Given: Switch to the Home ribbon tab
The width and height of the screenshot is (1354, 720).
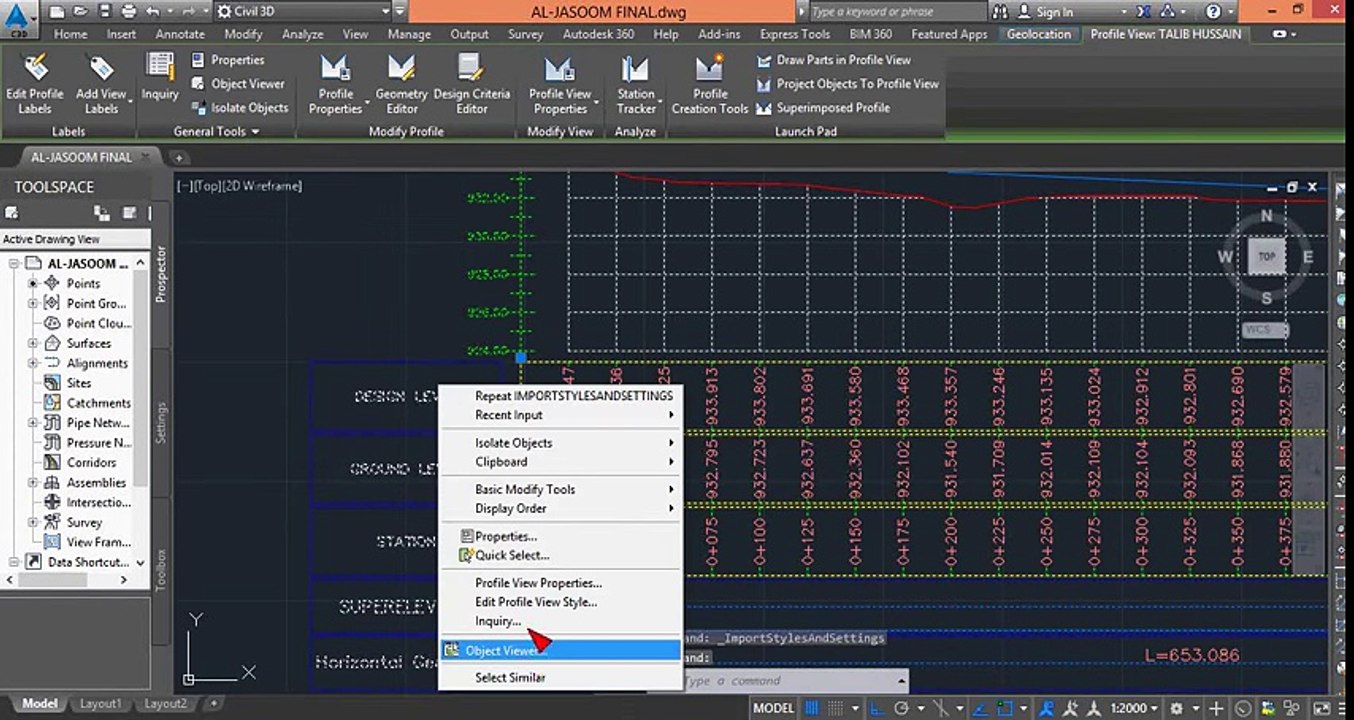Looking at the screenshot, I should coord(70,34).
